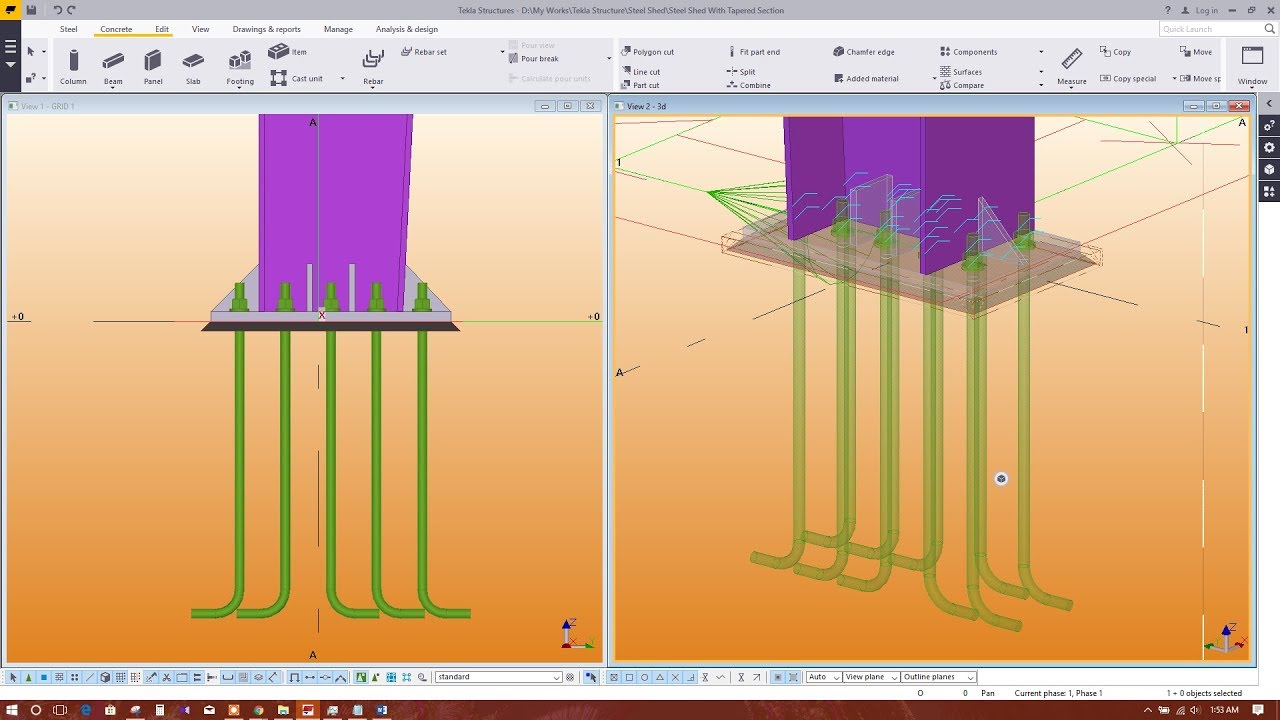Expand the Components dropdown

click(x=1041, y=52)
